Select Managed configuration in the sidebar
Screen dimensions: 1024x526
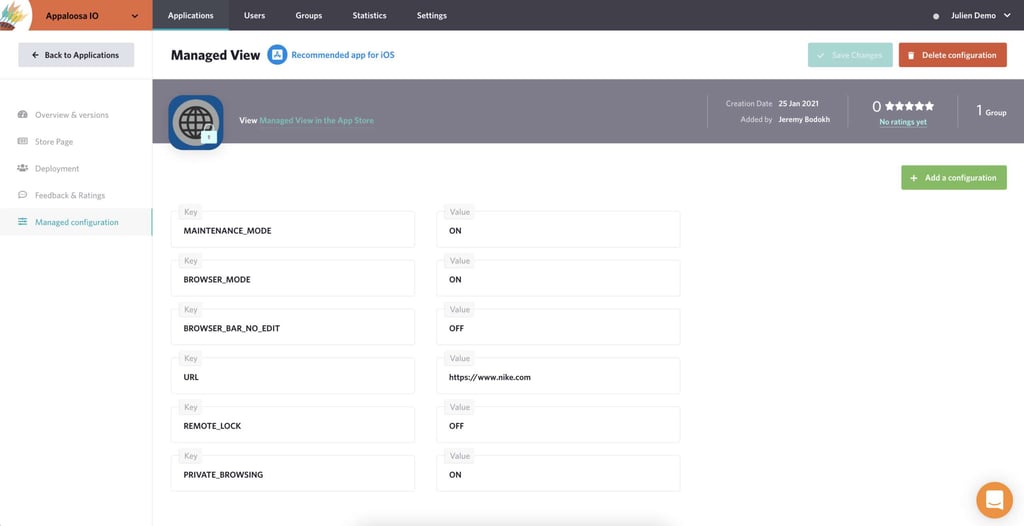76,222
